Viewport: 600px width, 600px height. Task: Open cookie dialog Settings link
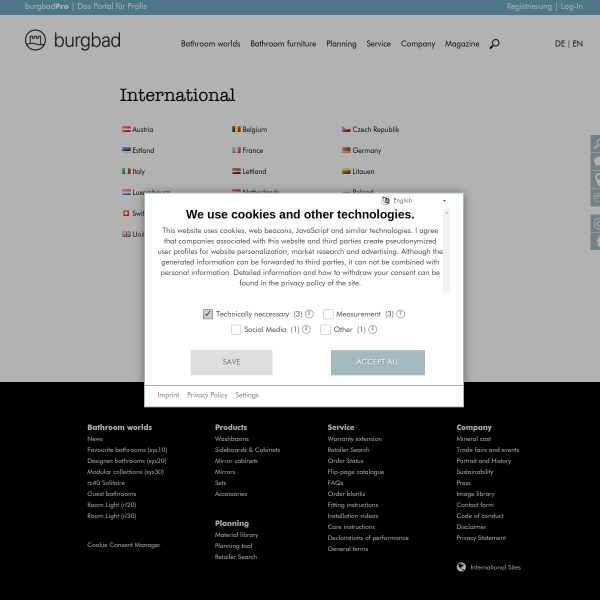click(x=247, y=395)
